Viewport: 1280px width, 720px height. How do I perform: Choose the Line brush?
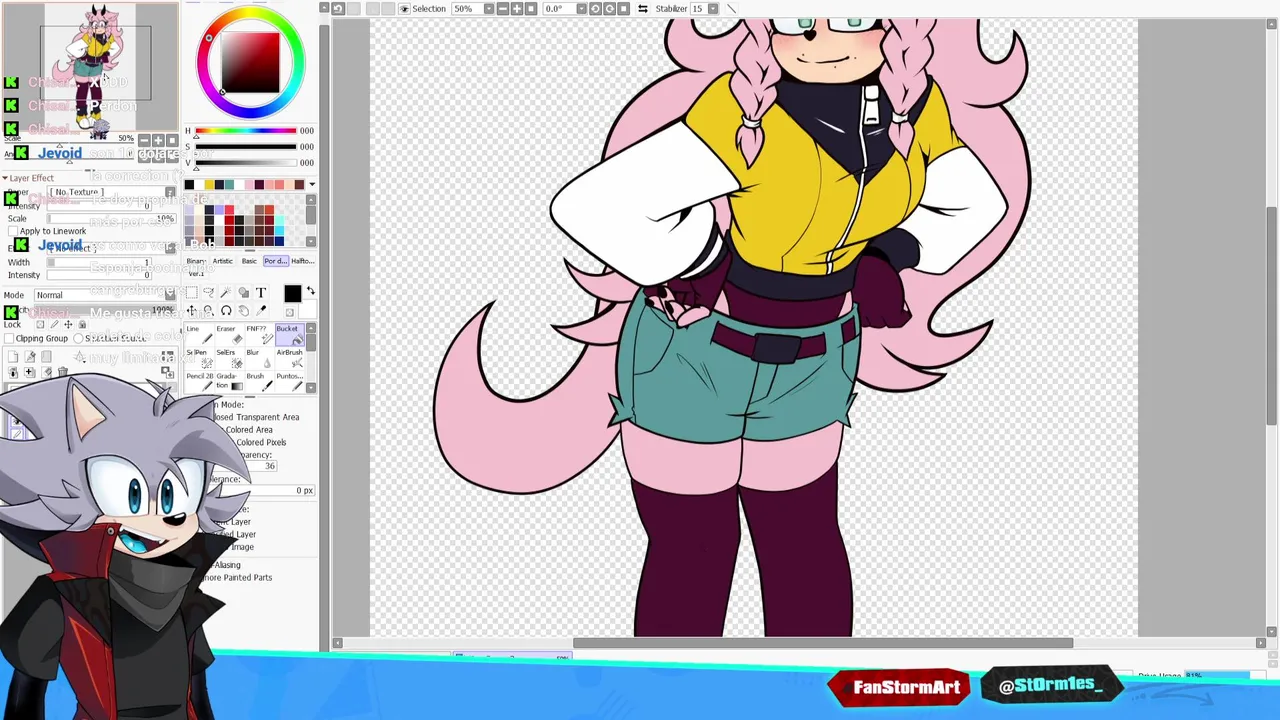pos(200,335)
